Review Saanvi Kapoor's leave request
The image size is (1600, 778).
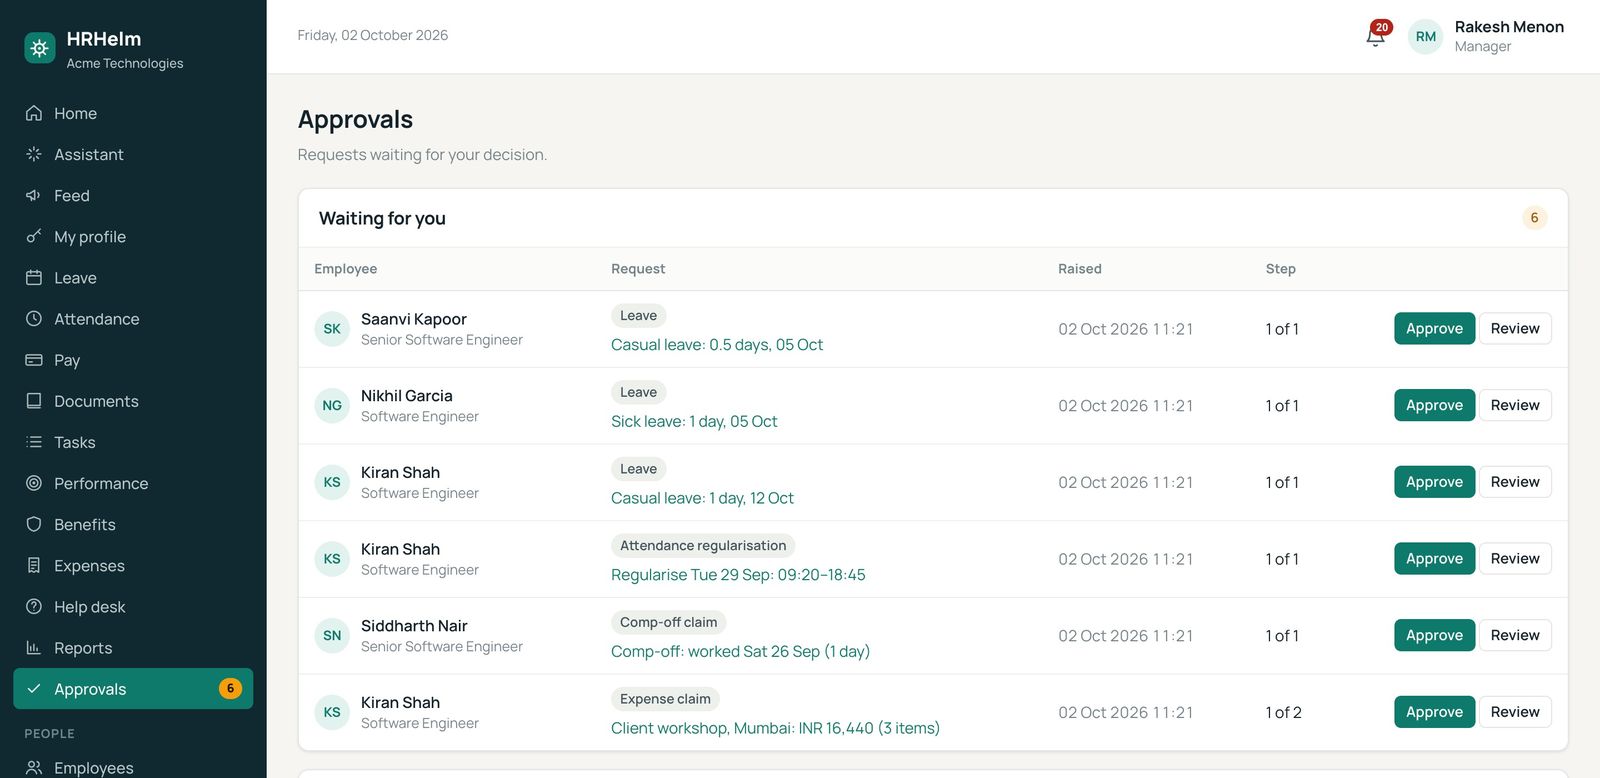point(1515,328)
